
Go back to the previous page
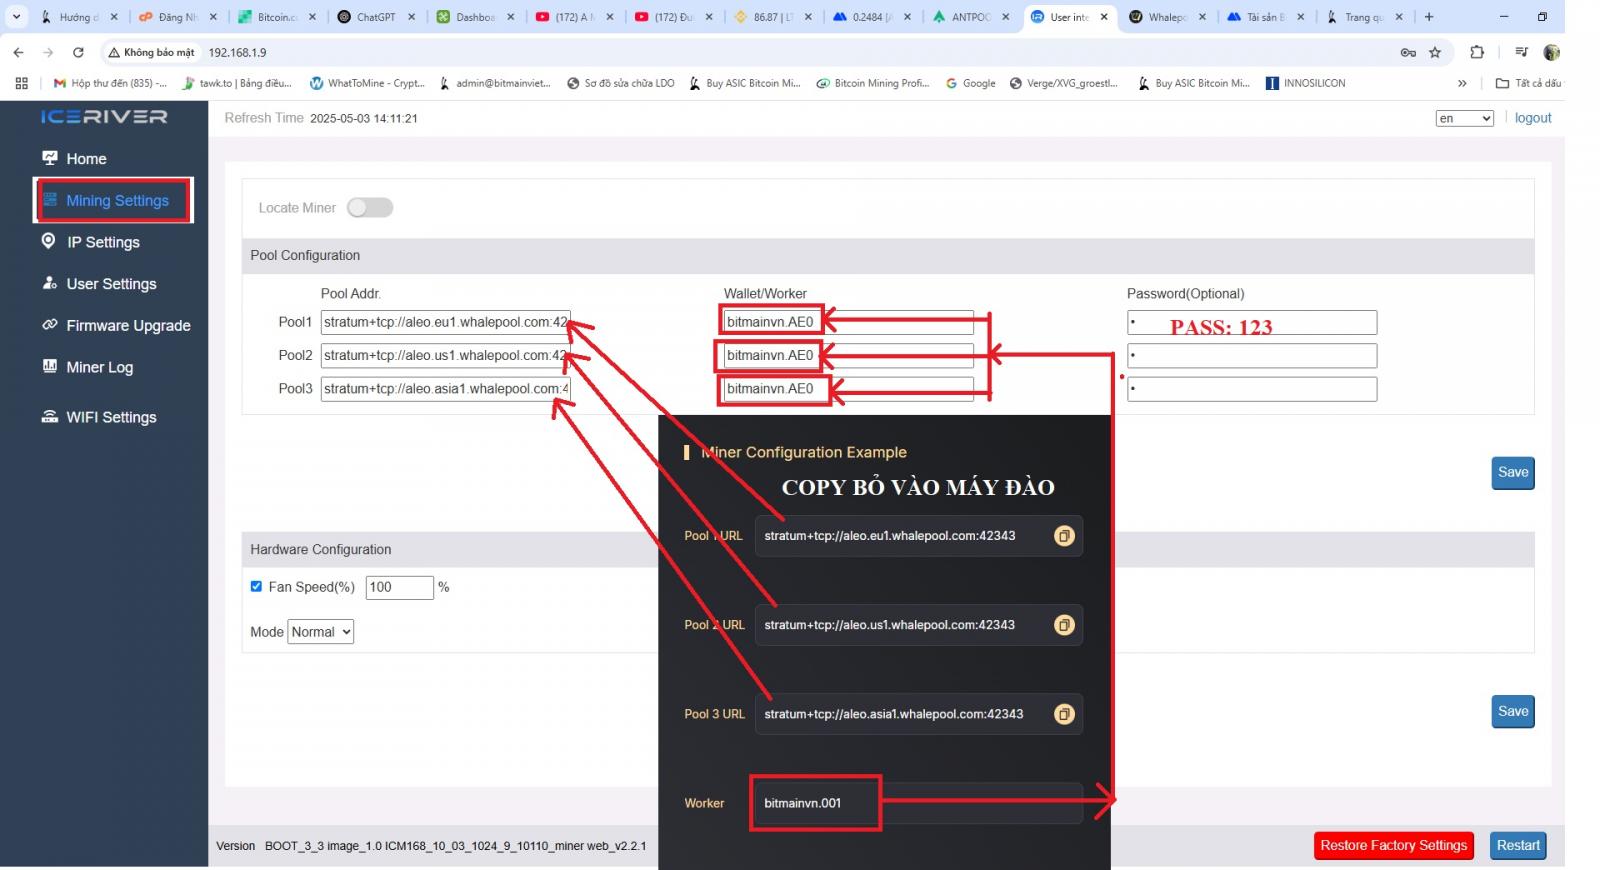(18, 52)
